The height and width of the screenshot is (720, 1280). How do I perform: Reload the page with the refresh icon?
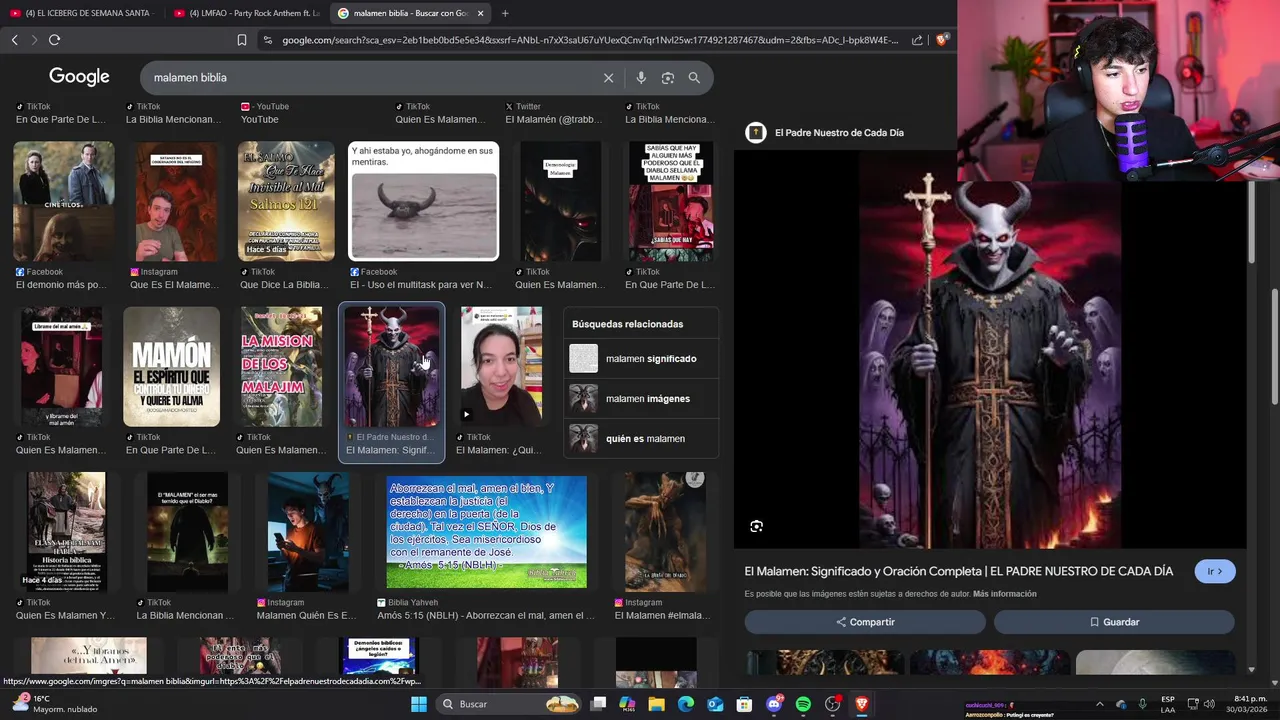point(54,40)
